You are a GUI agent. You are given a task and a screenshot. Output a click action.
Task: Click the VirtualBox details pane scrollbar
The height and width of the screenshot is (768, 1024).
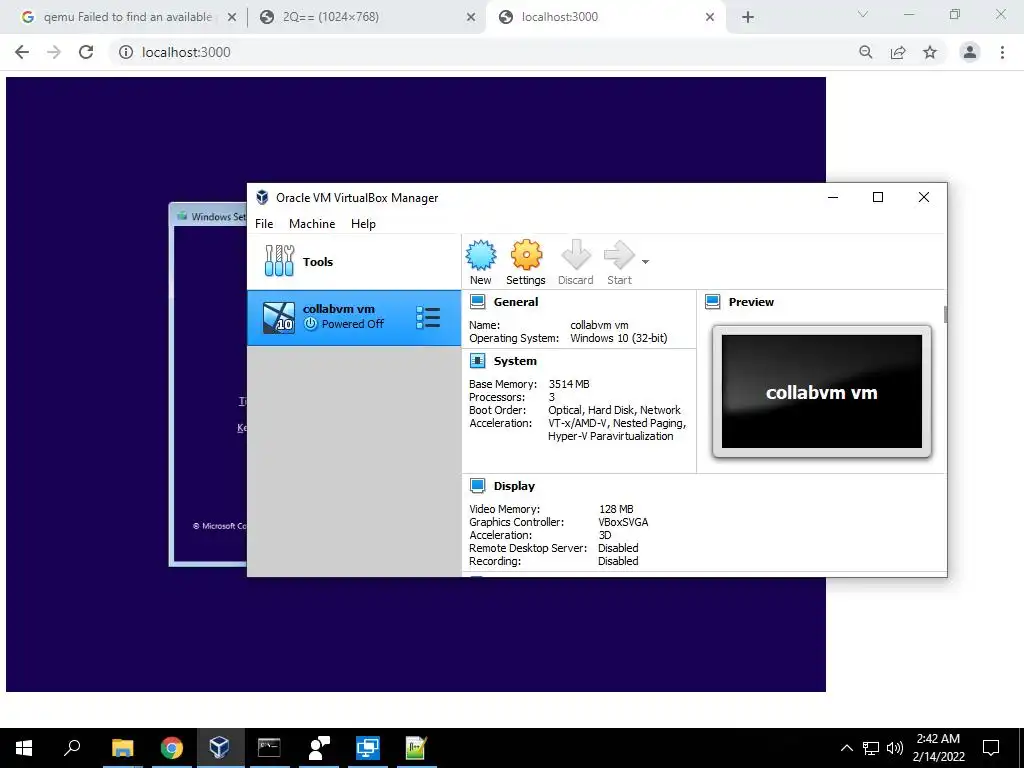tap(945, 314)
